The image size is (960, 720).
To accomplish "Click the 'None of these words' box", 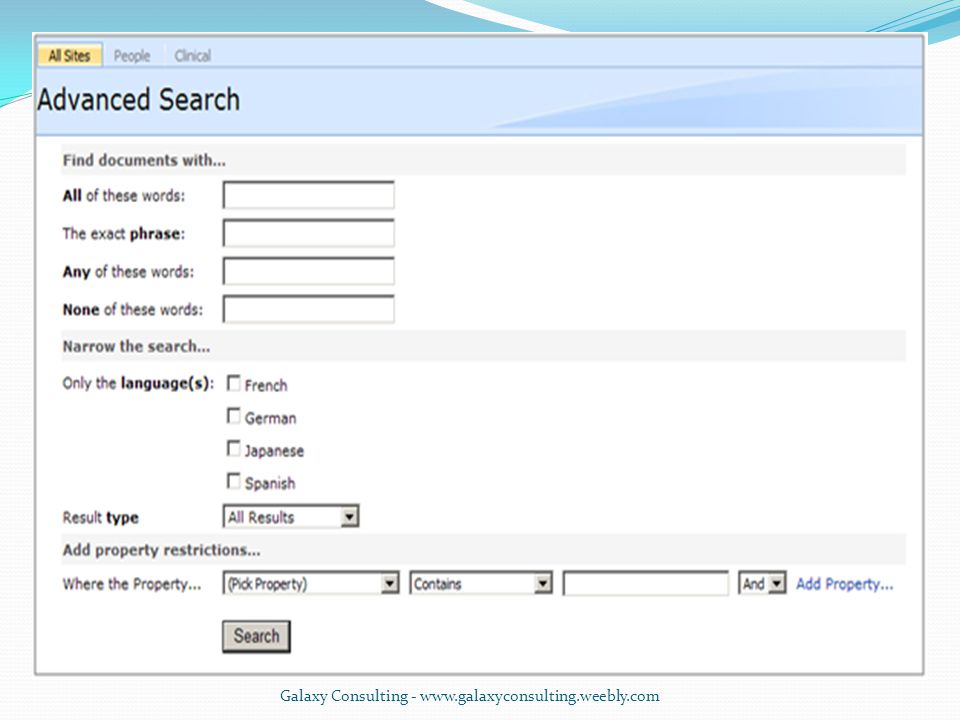I will [309, 309].
